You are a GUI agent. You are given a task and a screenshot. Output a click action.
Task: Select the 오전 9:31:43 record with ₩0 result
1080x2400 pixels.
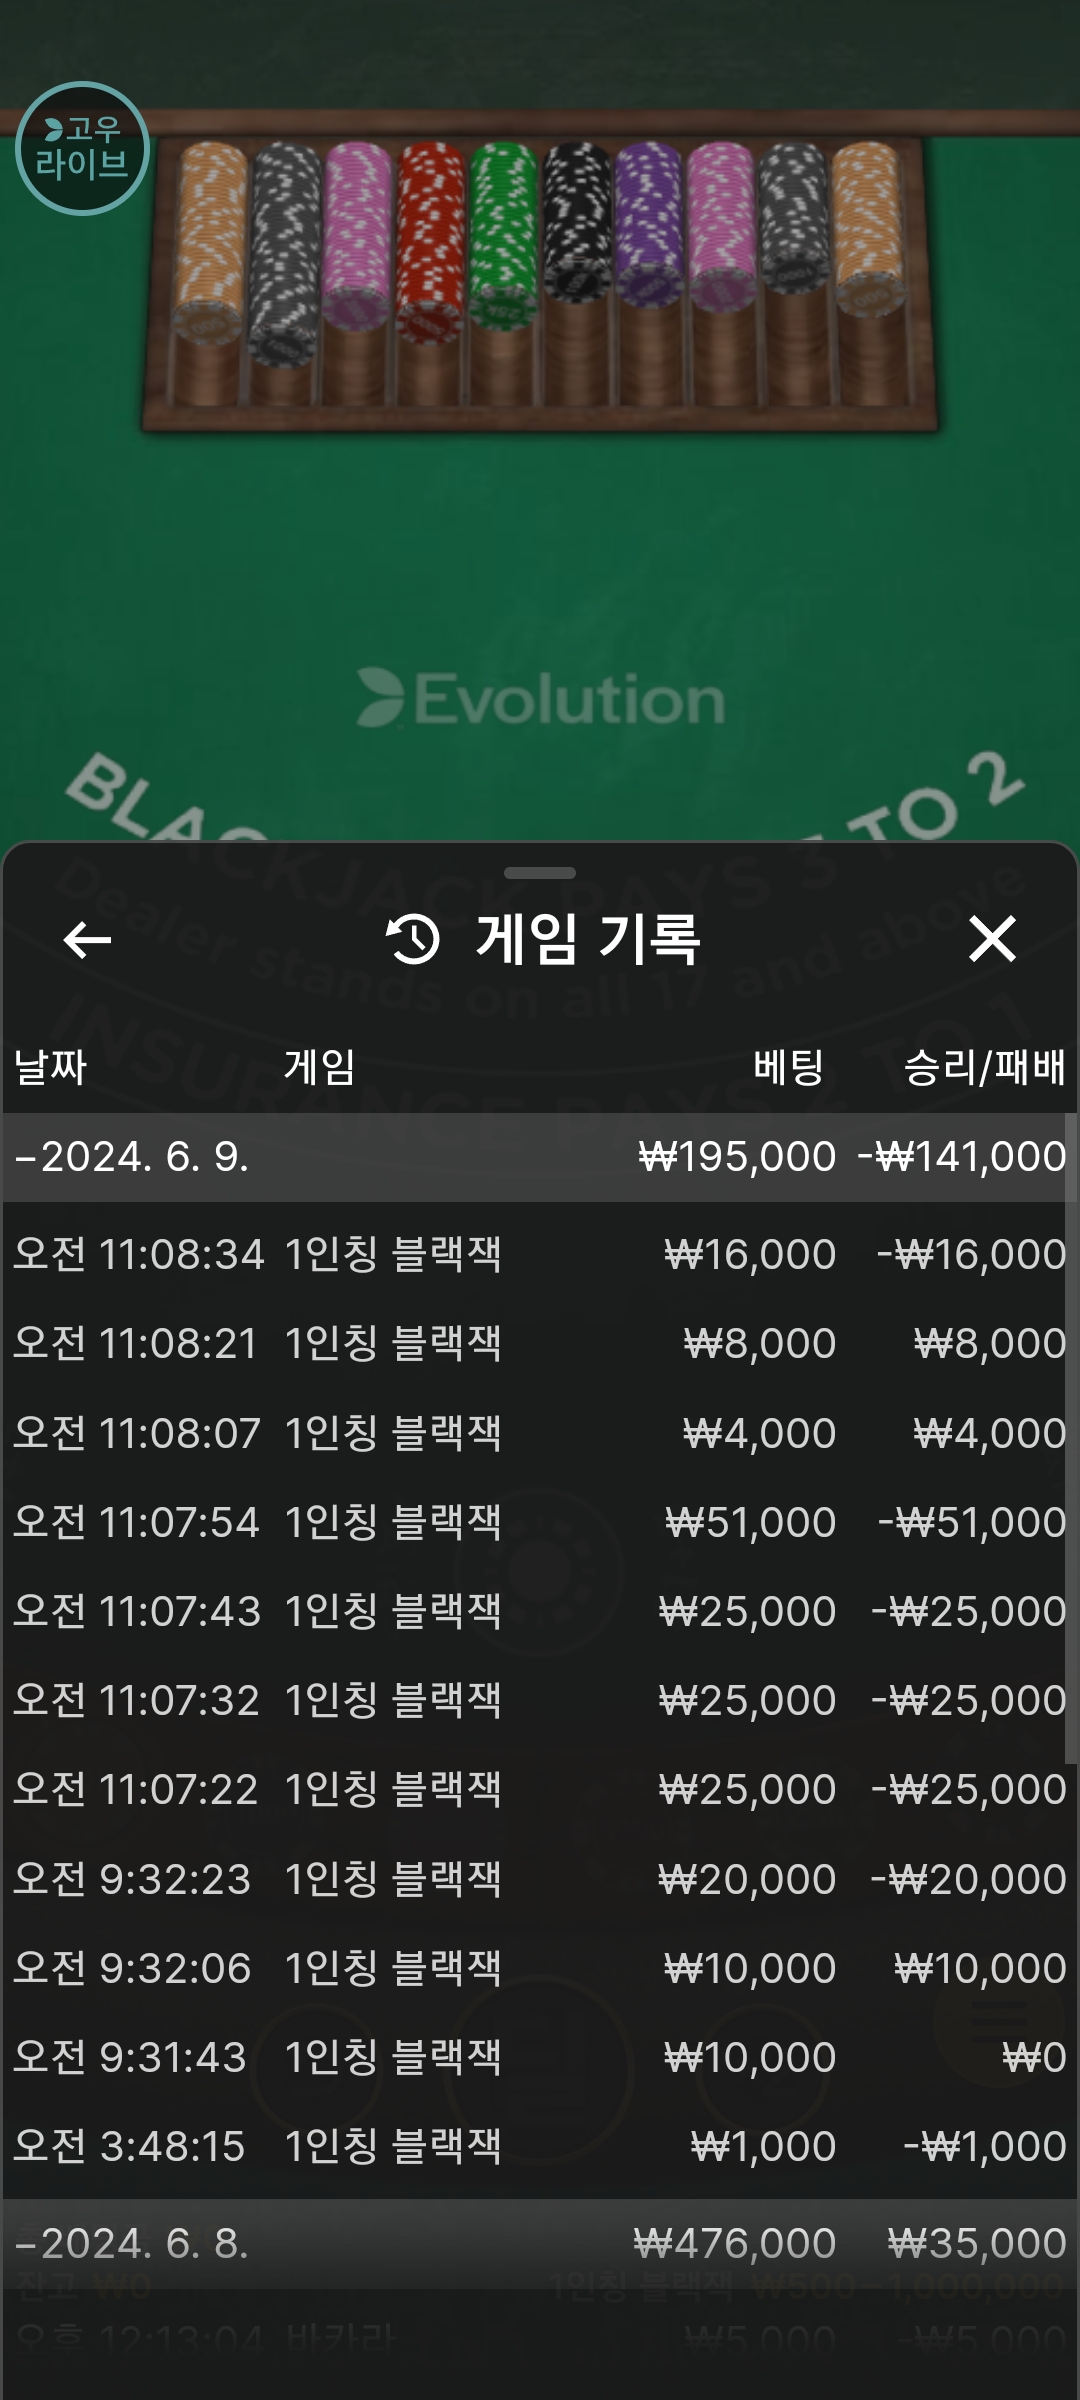pyautogui.click(x=540, y=2057)
